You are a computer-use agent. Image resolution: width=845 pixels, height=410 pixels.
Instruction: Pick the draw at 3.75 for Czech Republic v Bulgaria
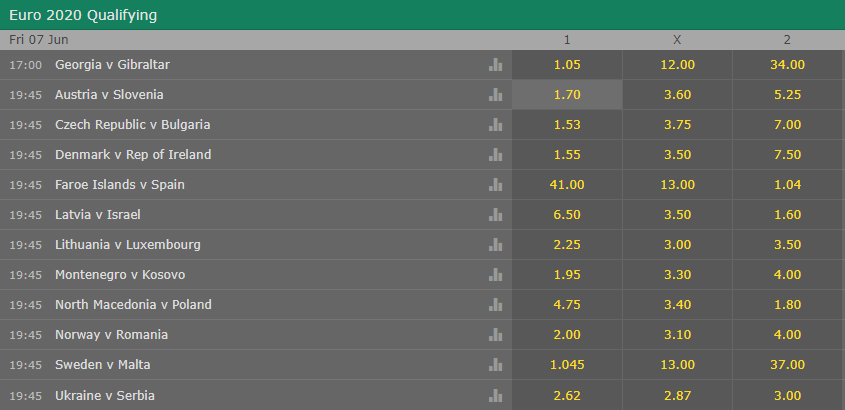tap(677, 125)
